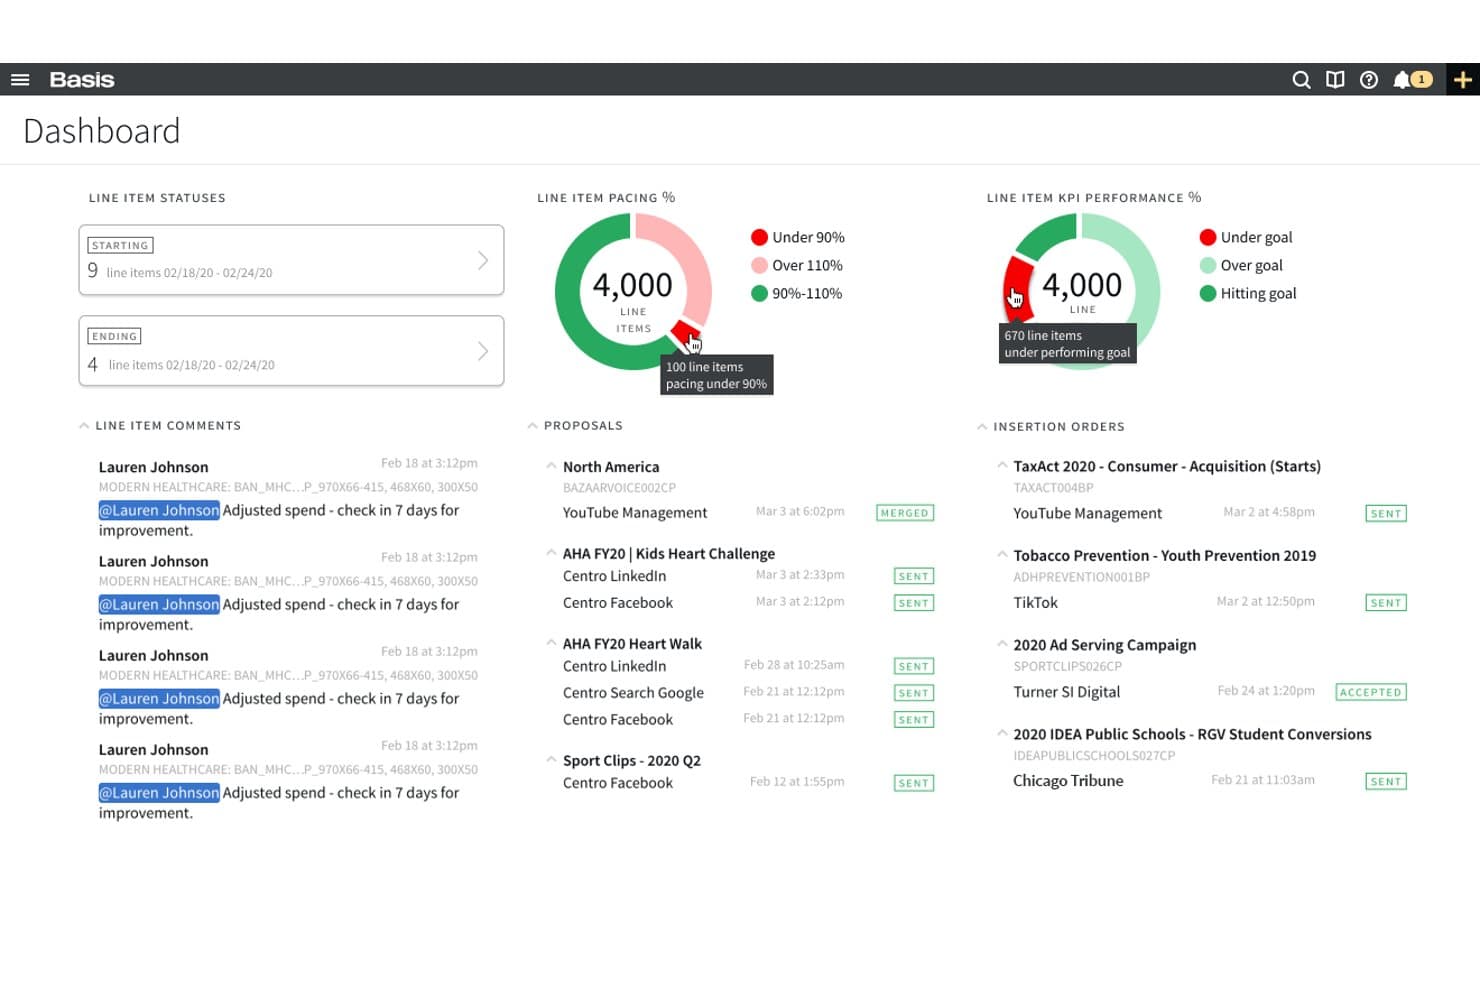Screen dimensions: 1480x987
Task: Open the notifications bell
Action: 1402,80
